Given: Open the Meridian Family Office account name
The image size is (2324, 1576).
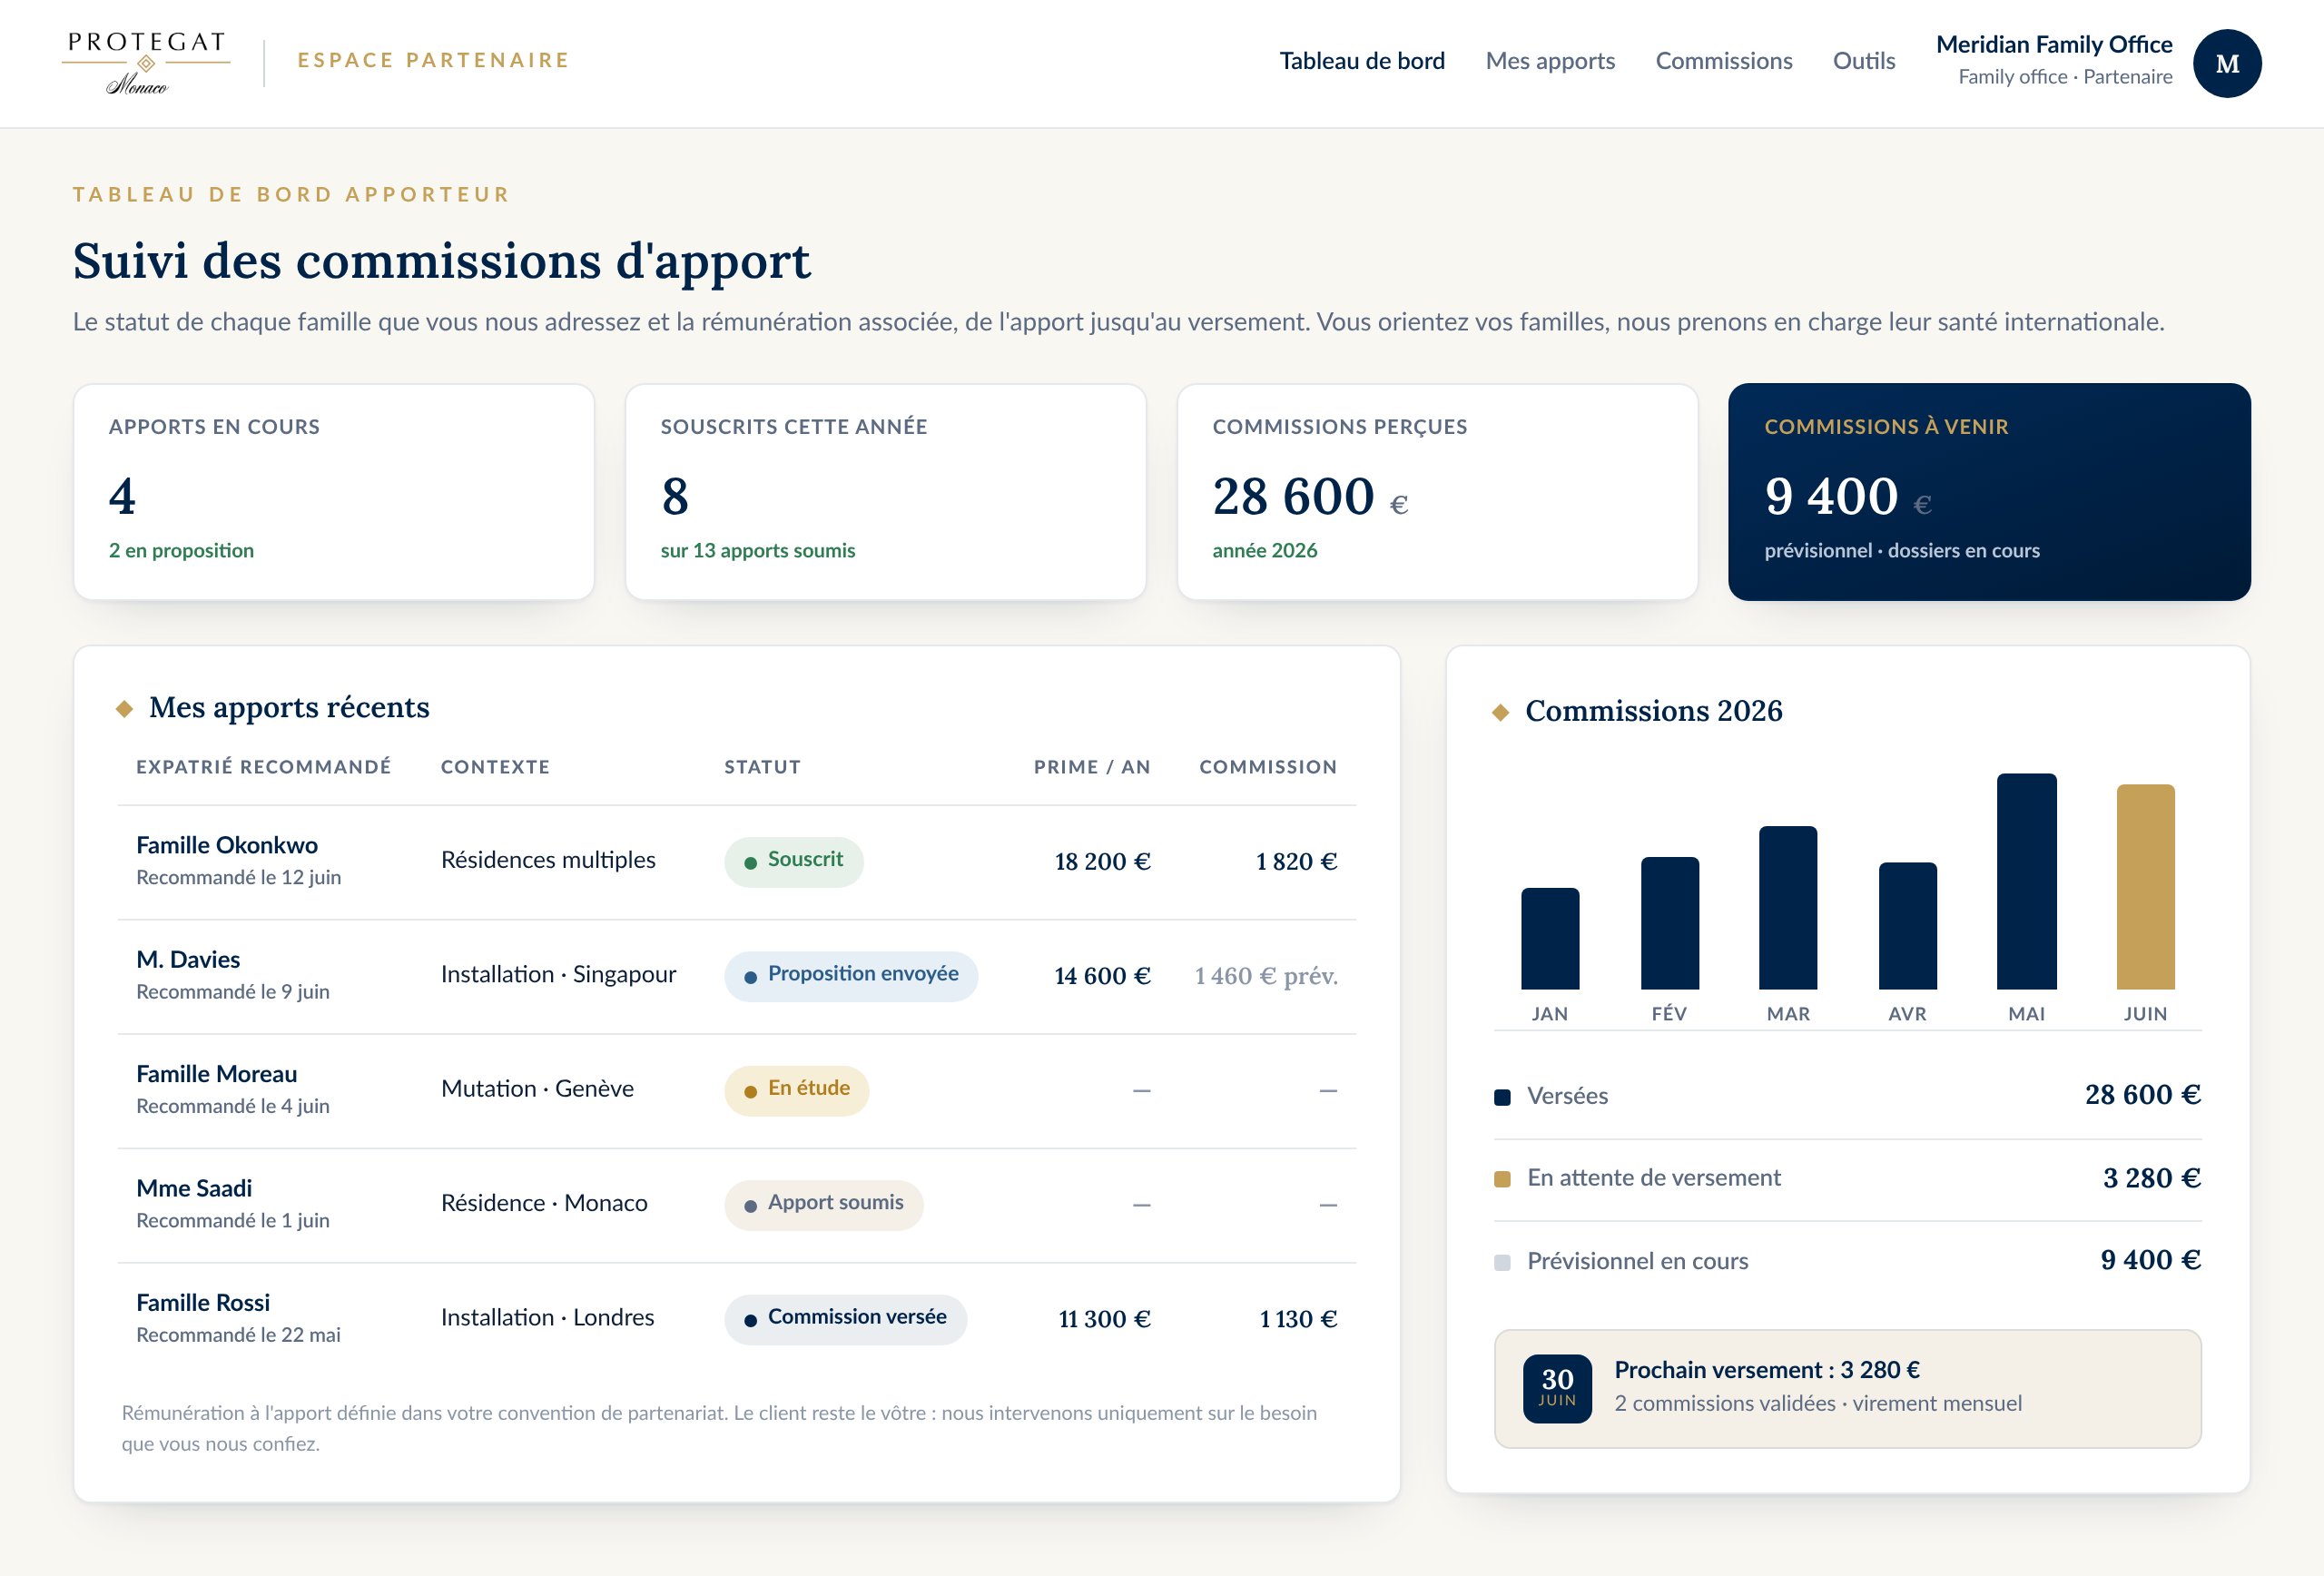Looking at the screenshot, I should tap(2054, 45).
